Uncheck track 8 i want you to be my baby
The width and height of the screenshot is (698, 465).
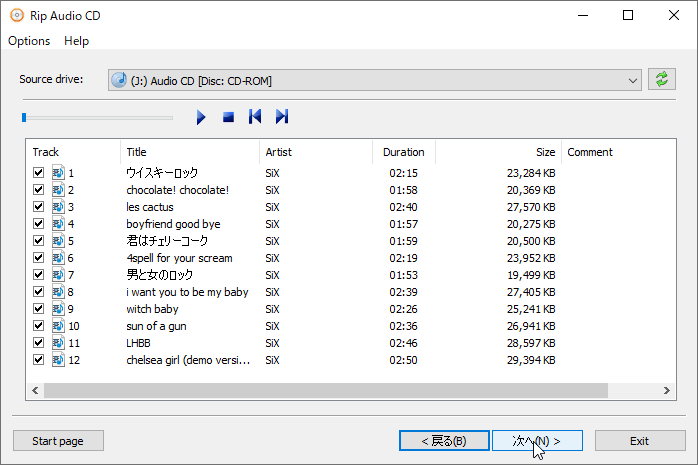coord(38,291)
